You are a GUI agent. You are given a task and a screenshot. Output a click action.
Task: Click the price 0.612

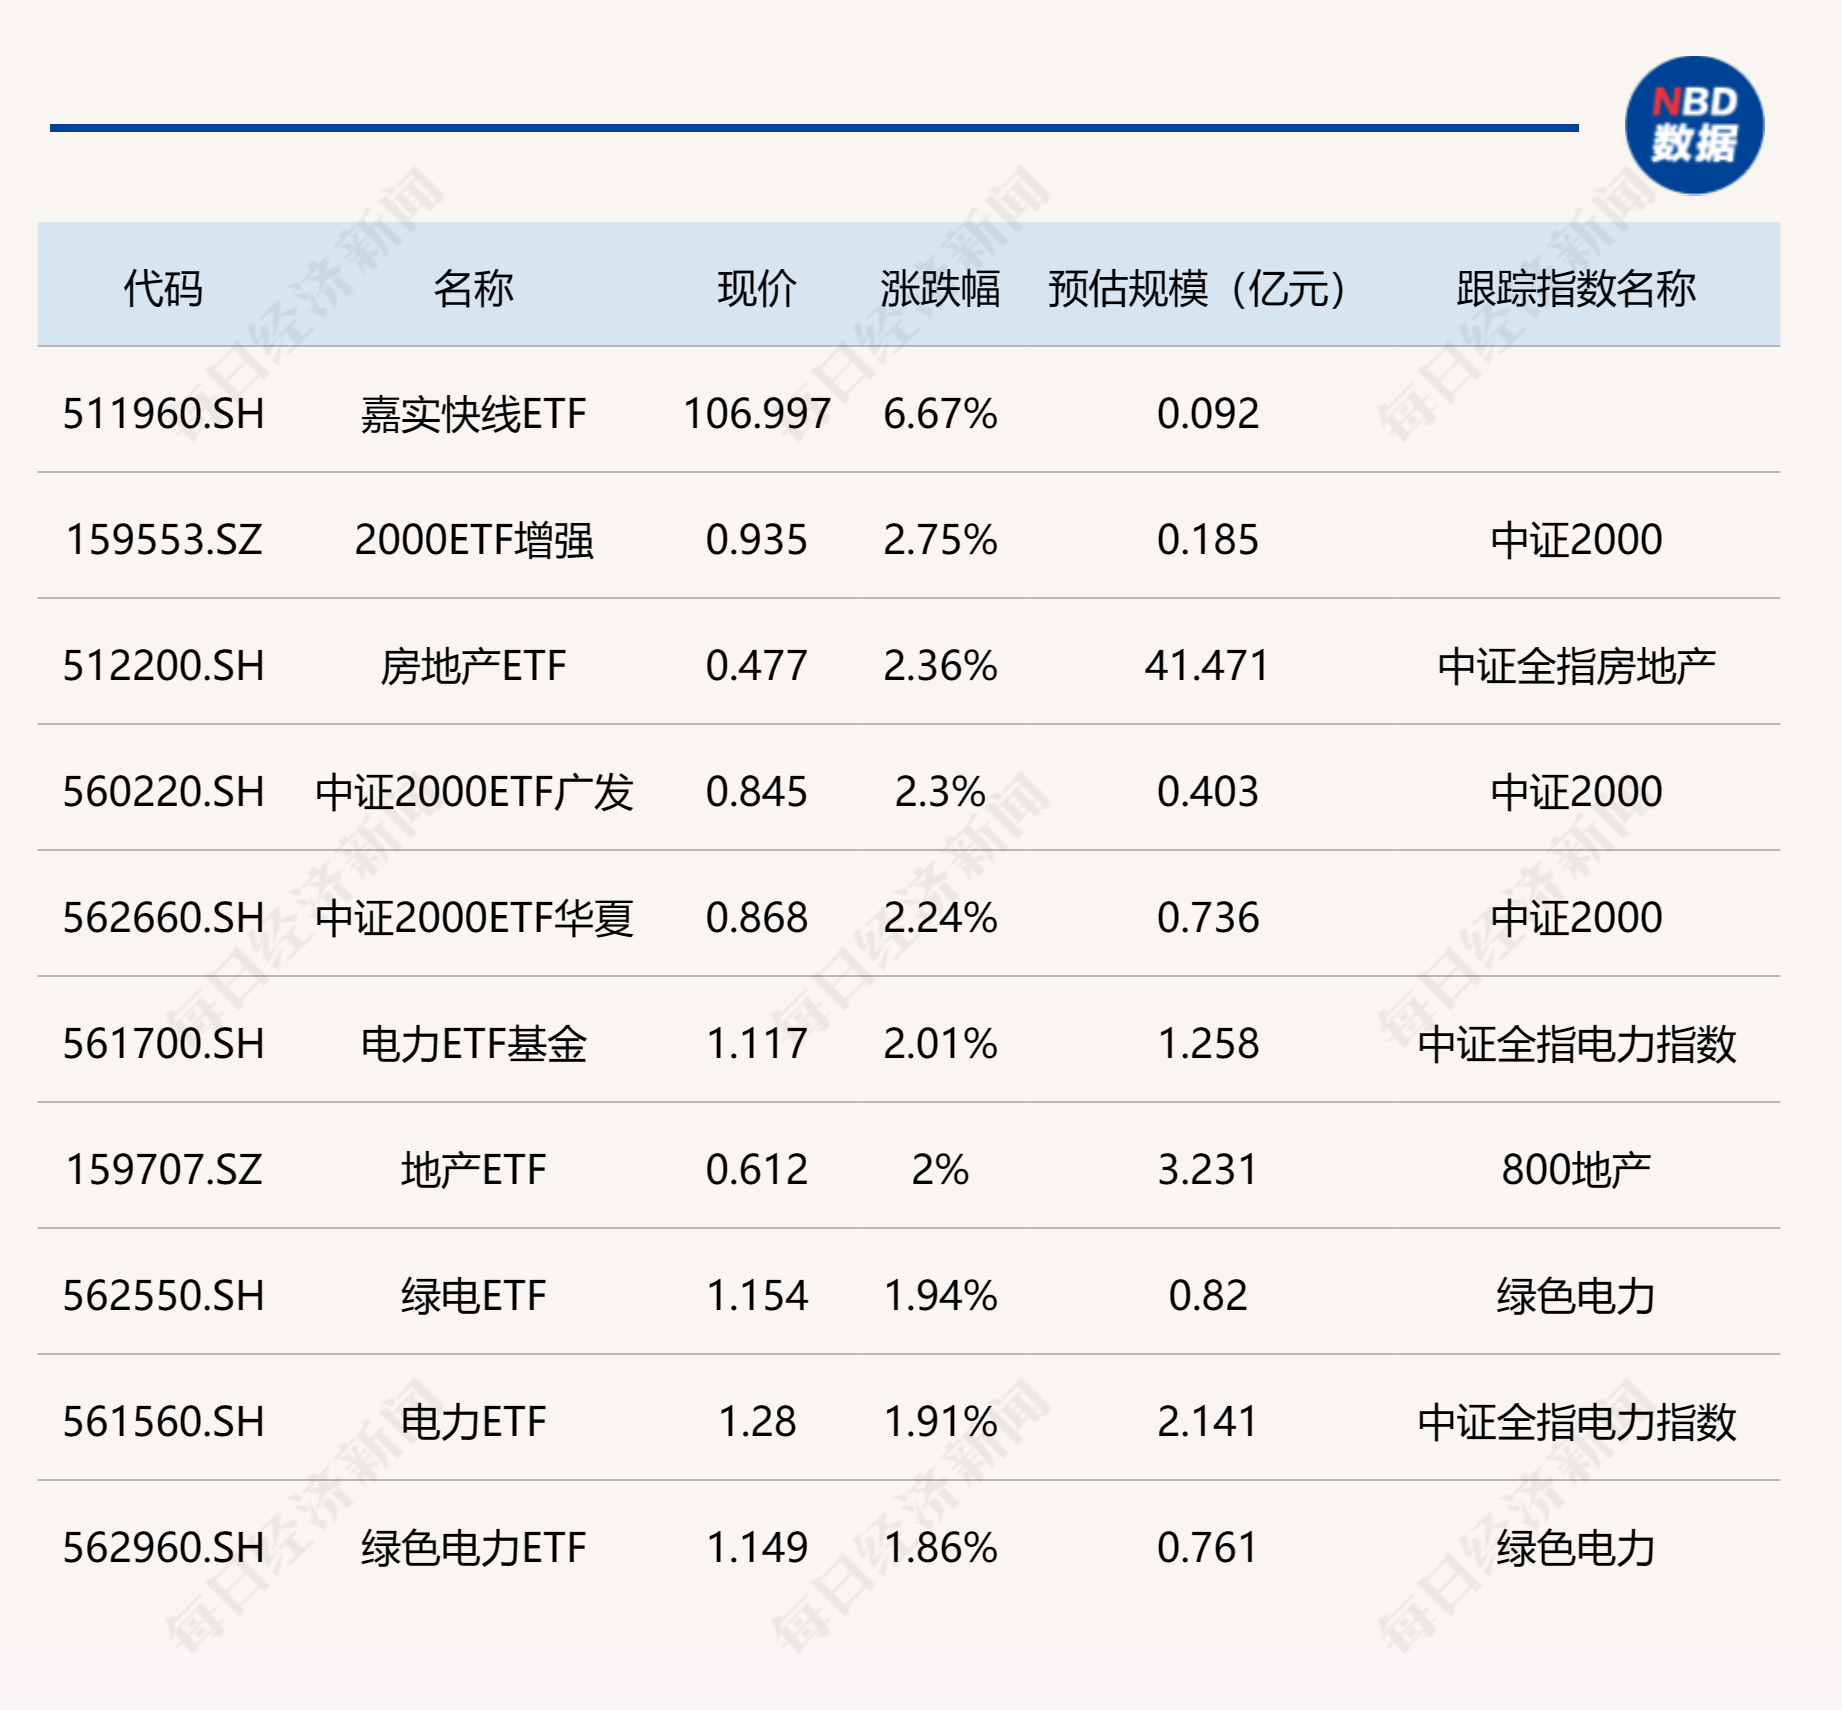point(757,1170)
